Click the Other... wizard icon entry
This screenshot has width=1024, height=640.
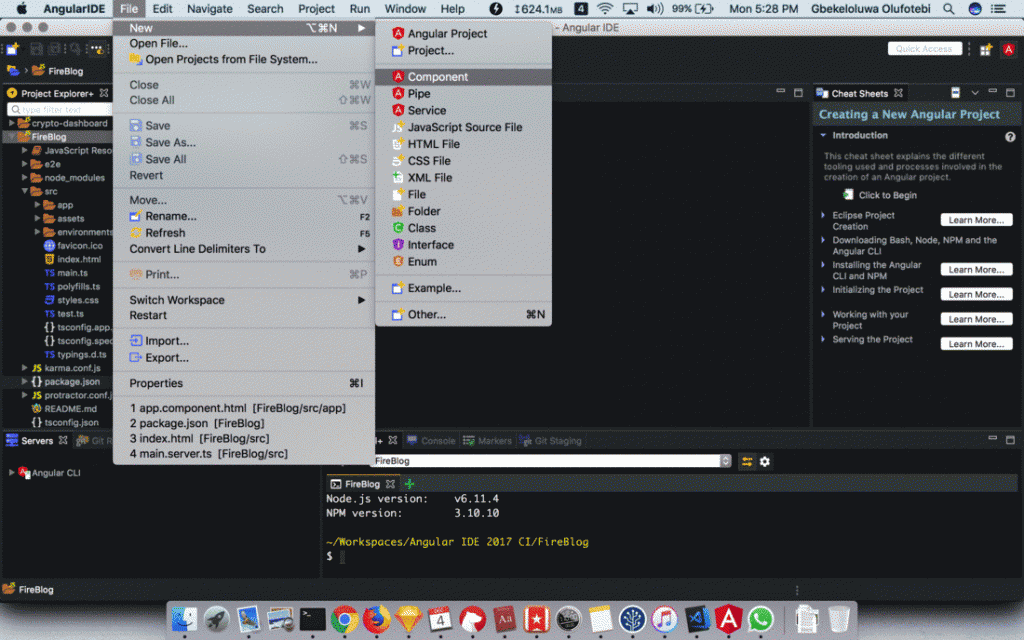pos(398,315)
